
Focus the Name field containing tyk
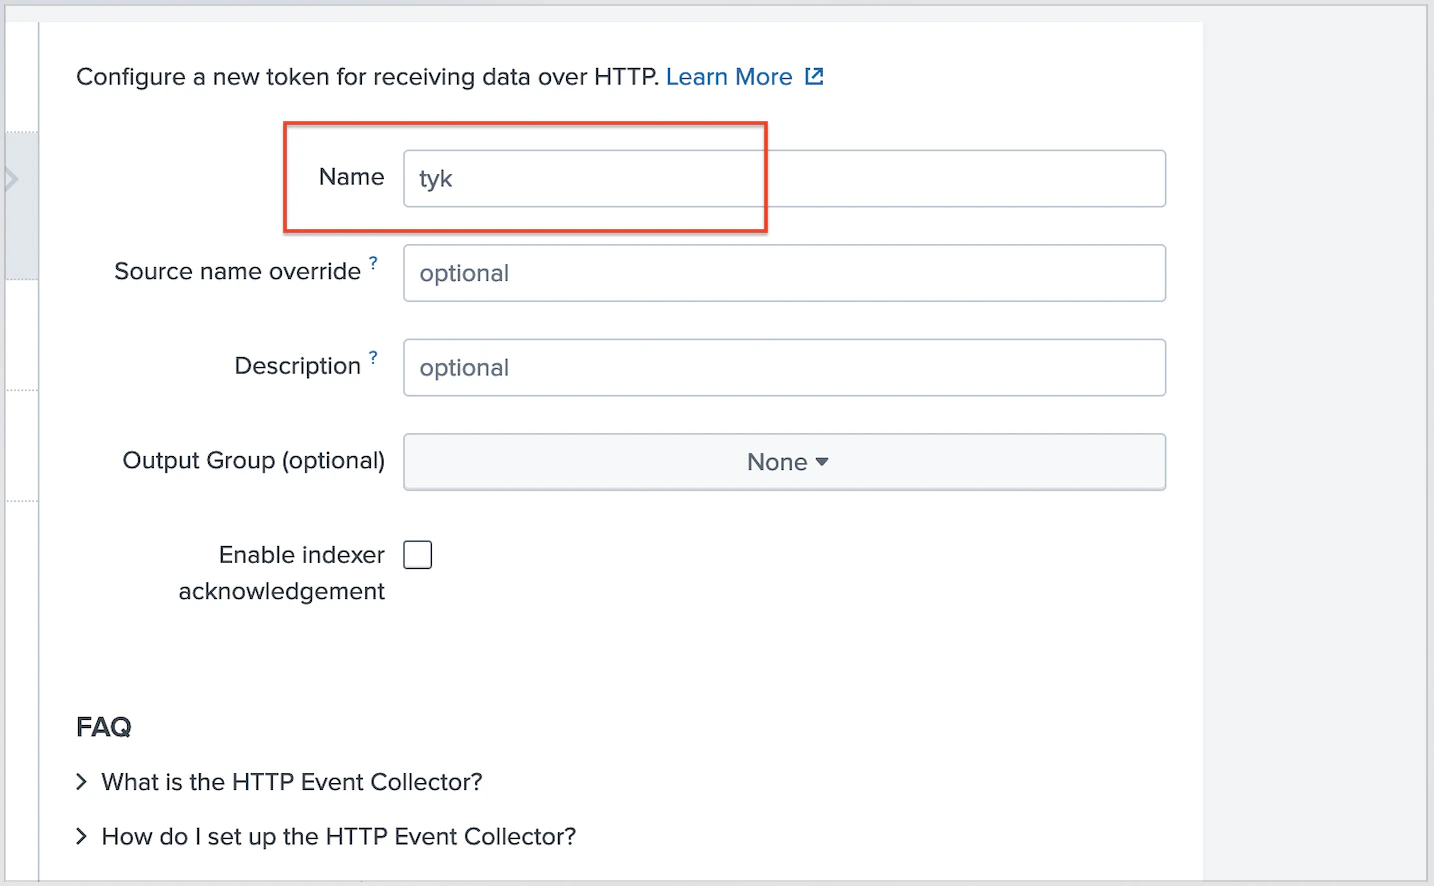pos(784,179)
